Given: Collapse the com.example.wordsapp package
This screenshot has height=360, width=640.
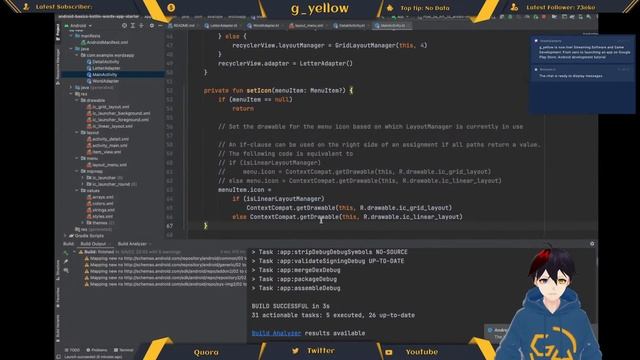Looking at the screenshot, I should pyautogui.click(x=77, y=55).
